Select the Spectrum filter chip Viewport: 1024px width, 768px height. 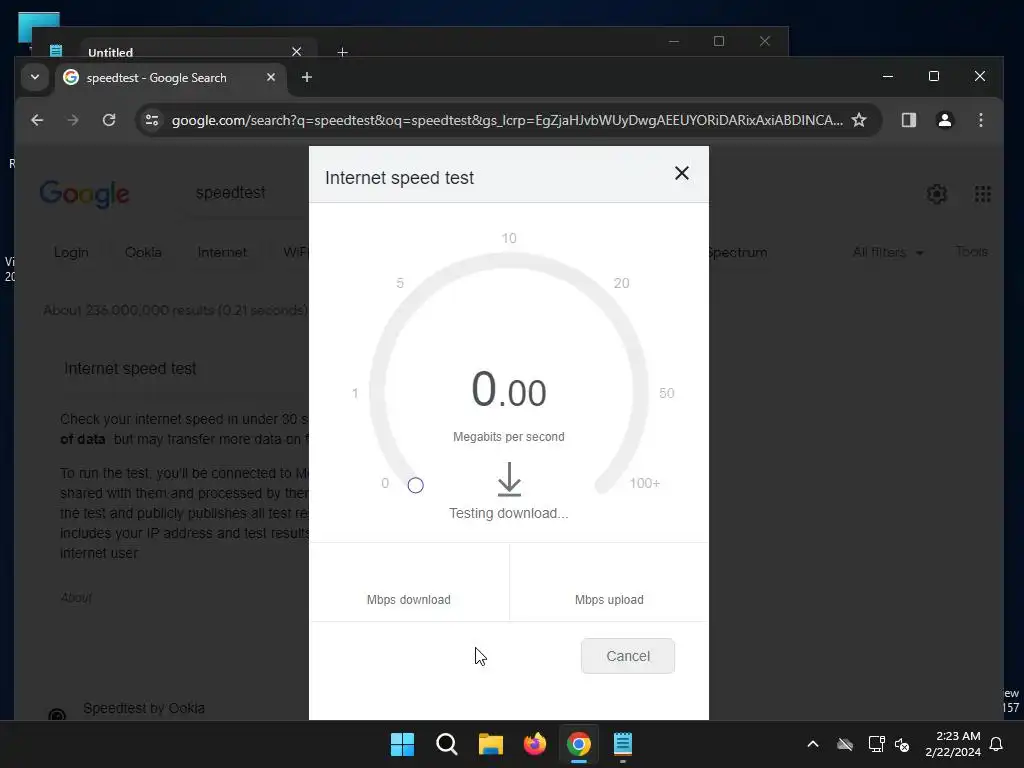point(737,252)
